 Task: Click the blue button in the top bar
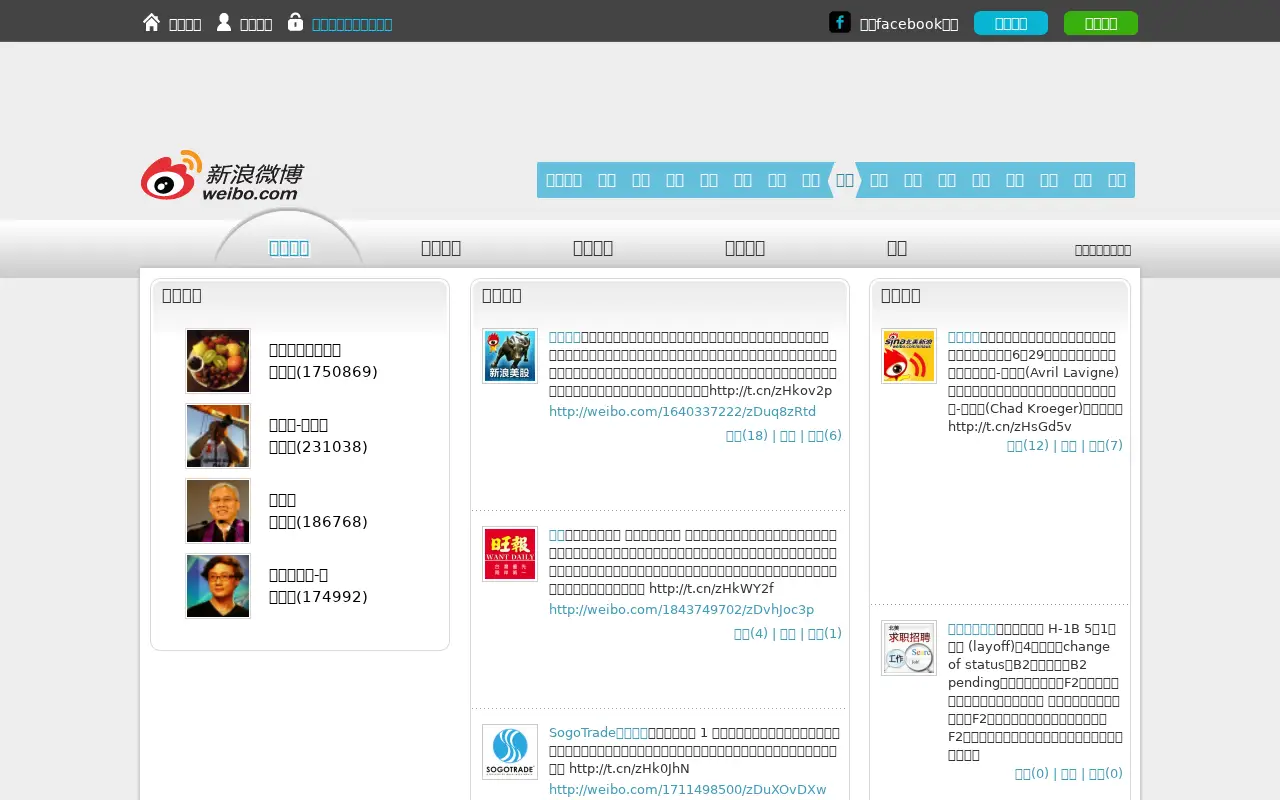pyautogui.click(x=1011, y=23)
